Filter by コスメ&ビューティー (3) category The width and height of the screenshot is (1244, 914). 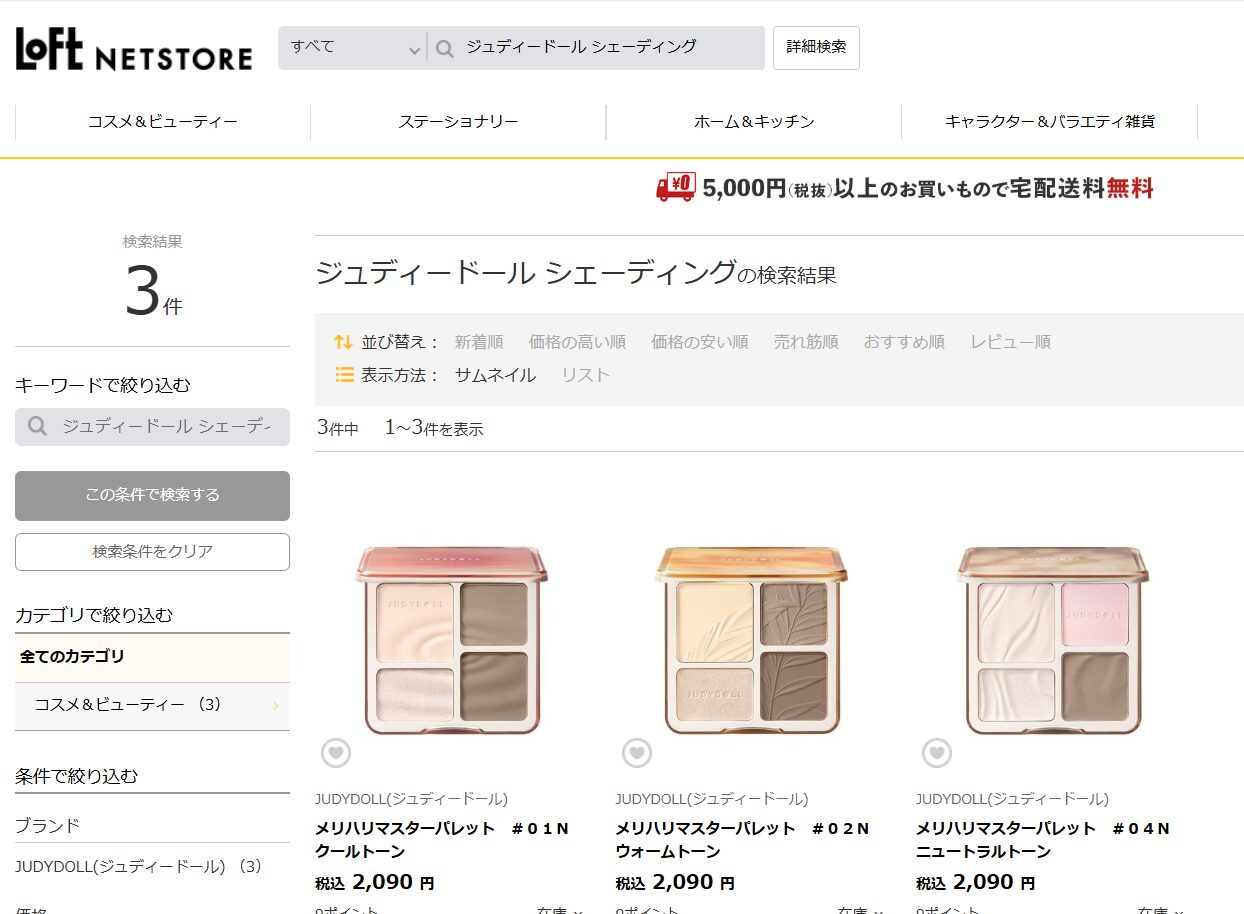(152, 706)
